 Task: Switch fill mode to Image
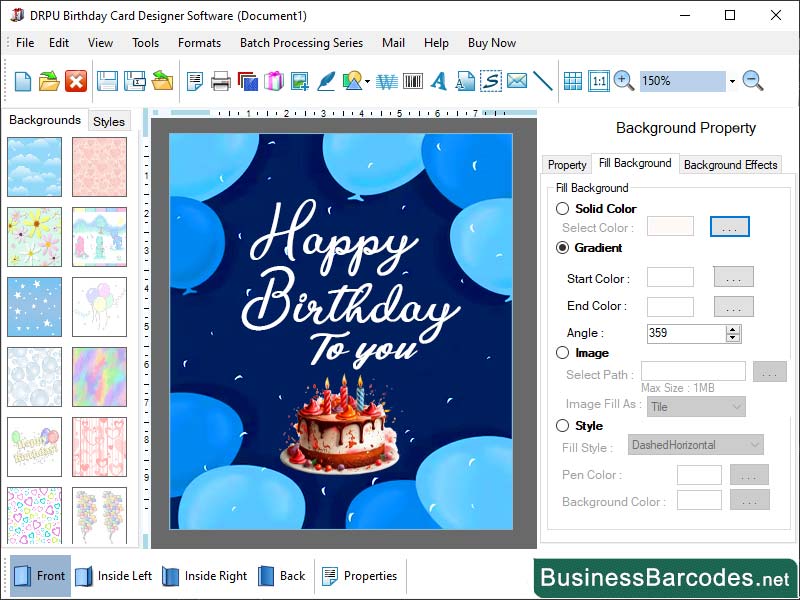point(562,352)
